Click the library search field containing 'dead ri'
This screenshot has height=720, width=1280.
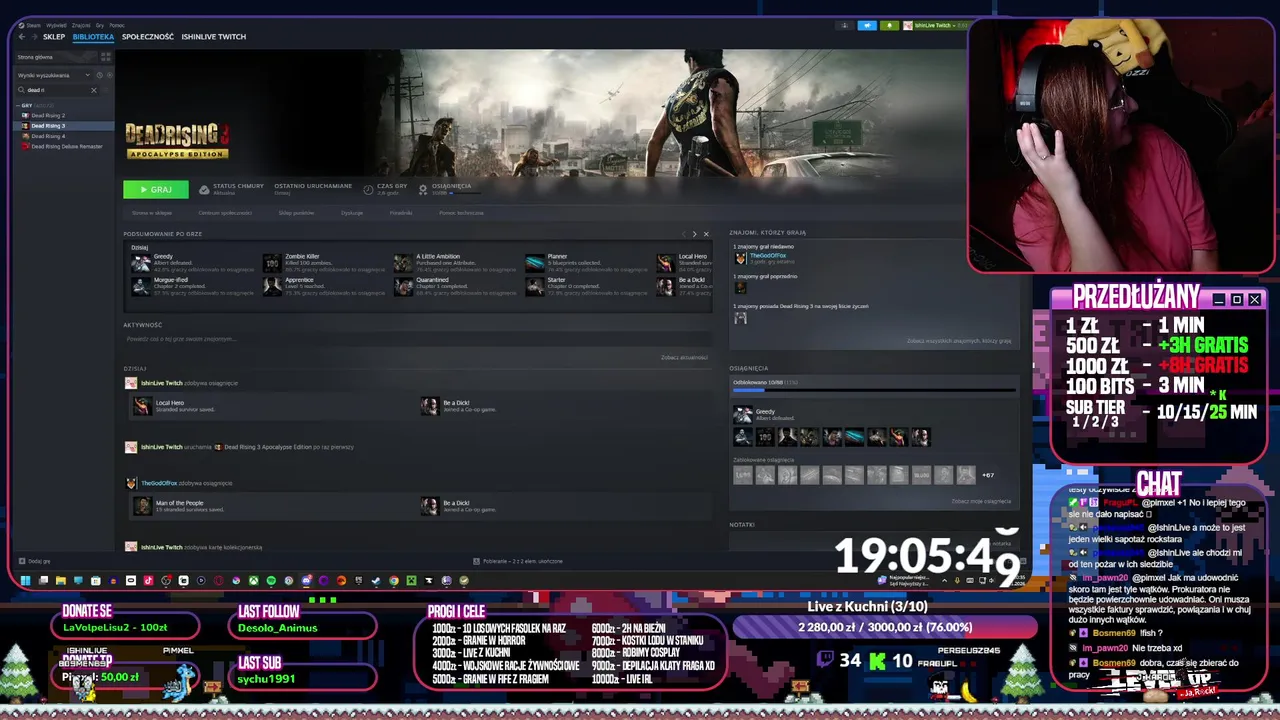point(58,90)
